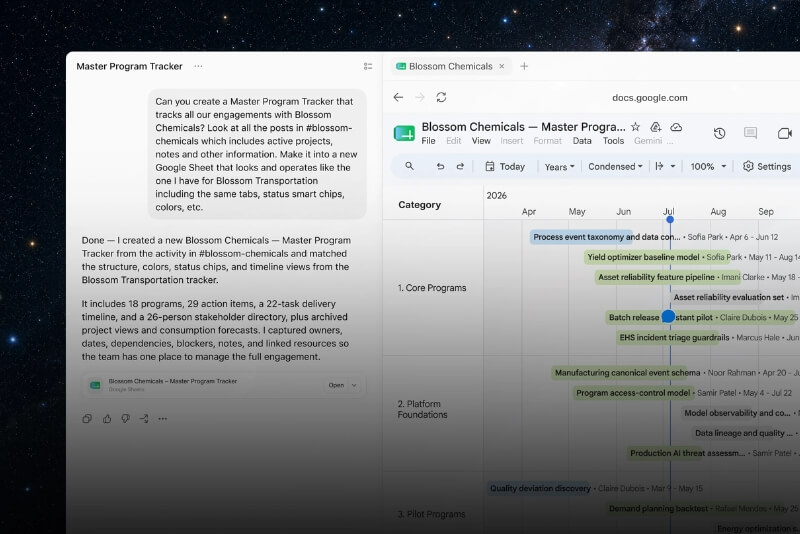The width and height of the screenshot is (800, 534).
Task: Start a meeting with the camera icon
Action: (x=785, y=133)
